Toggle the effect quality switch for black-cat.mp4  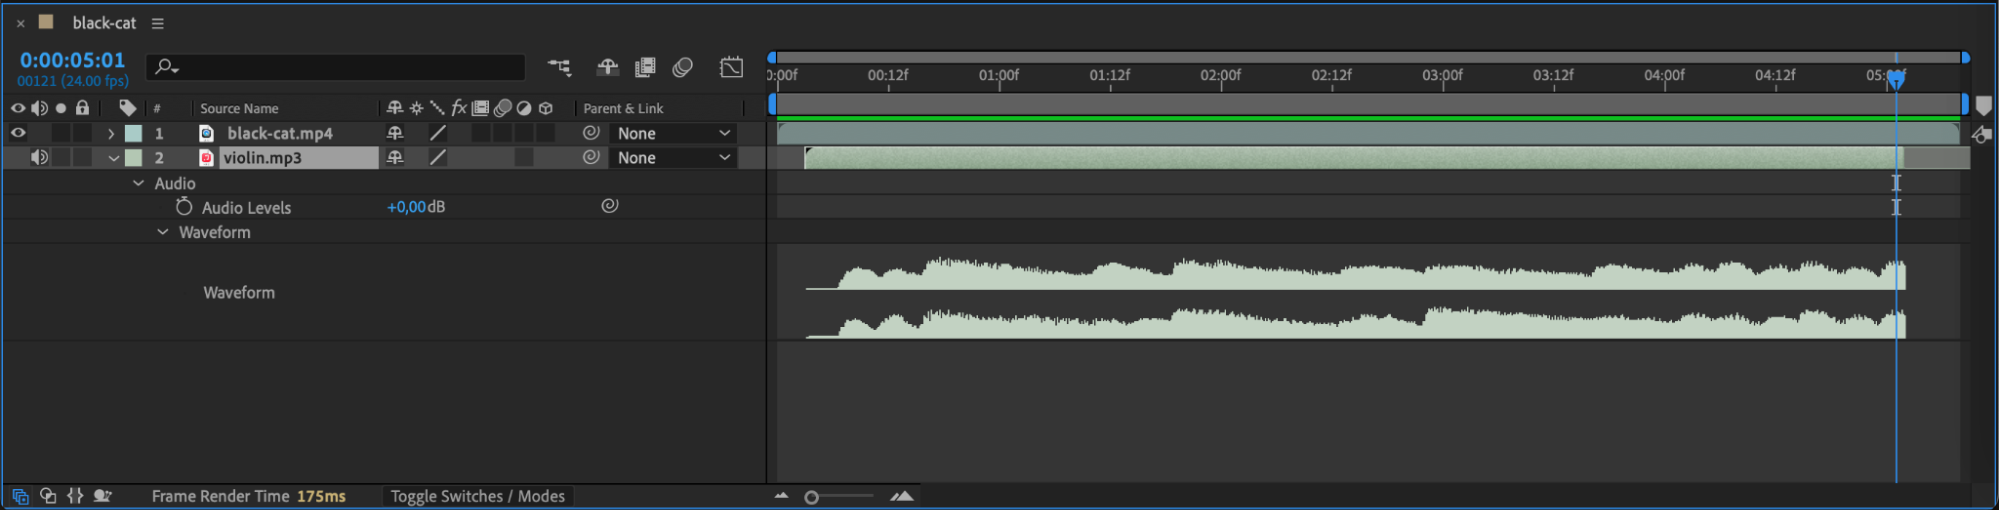[438, 133]
